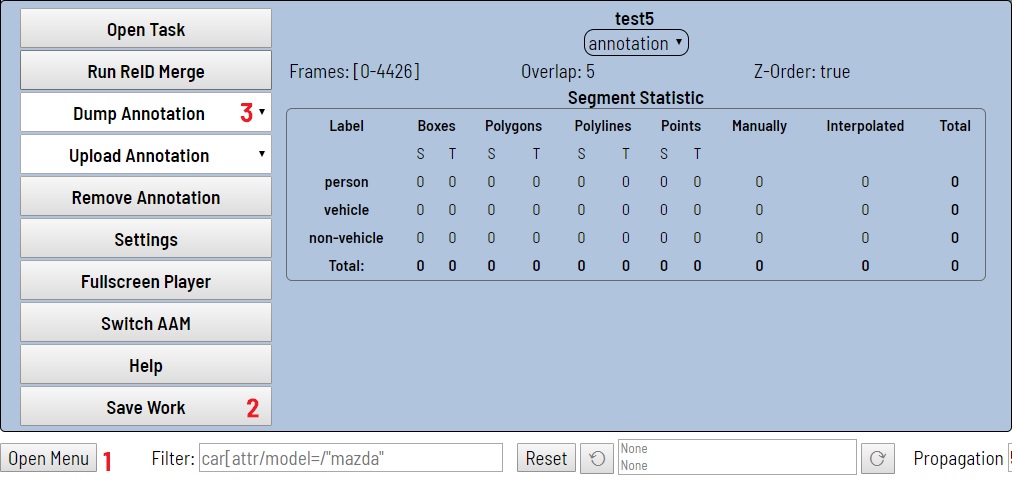
Task: Click the undo/redo history text box
Action: tap(736, 457)
